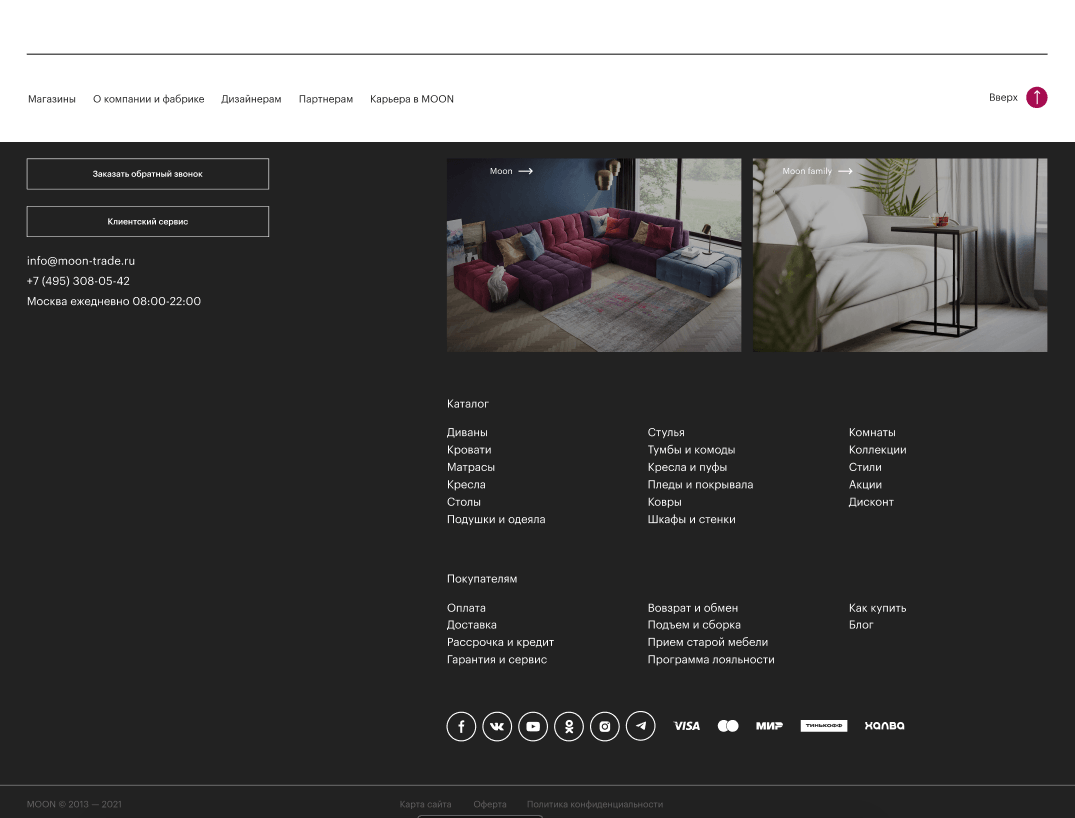The image size is (1075, 818).
Task: Click the Instagram icon in footer
Action: (605, 727)
